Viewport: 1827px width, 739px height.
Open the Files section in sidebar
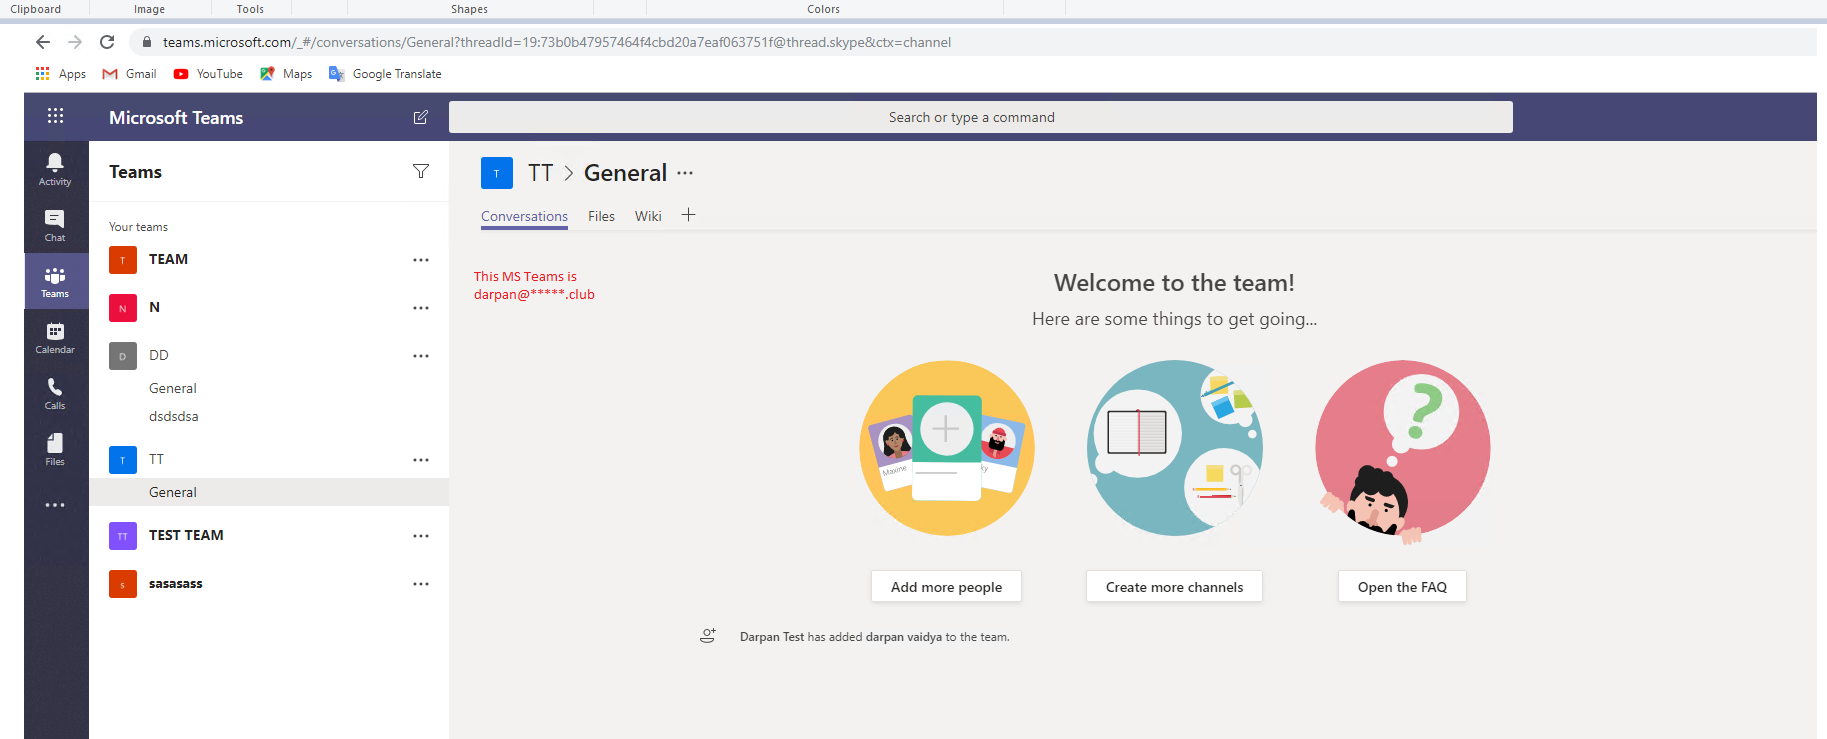click(55, 449)
